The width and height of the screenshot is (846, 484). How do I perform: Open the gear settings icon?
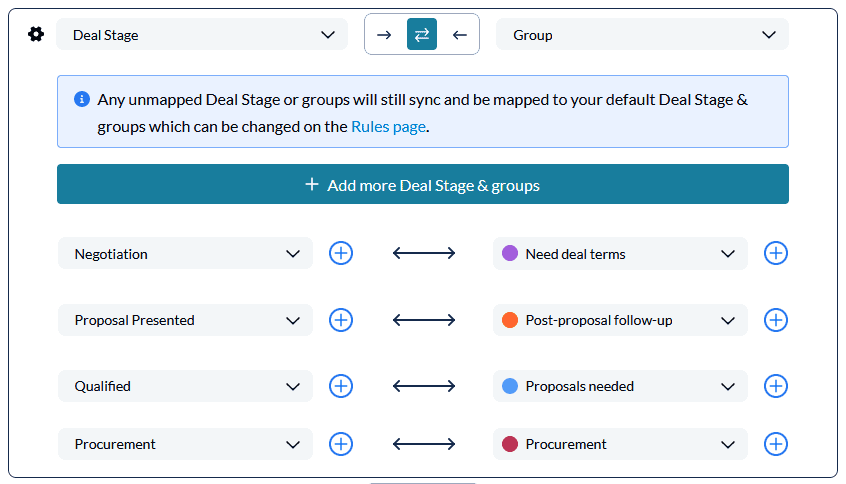[36, 35]
